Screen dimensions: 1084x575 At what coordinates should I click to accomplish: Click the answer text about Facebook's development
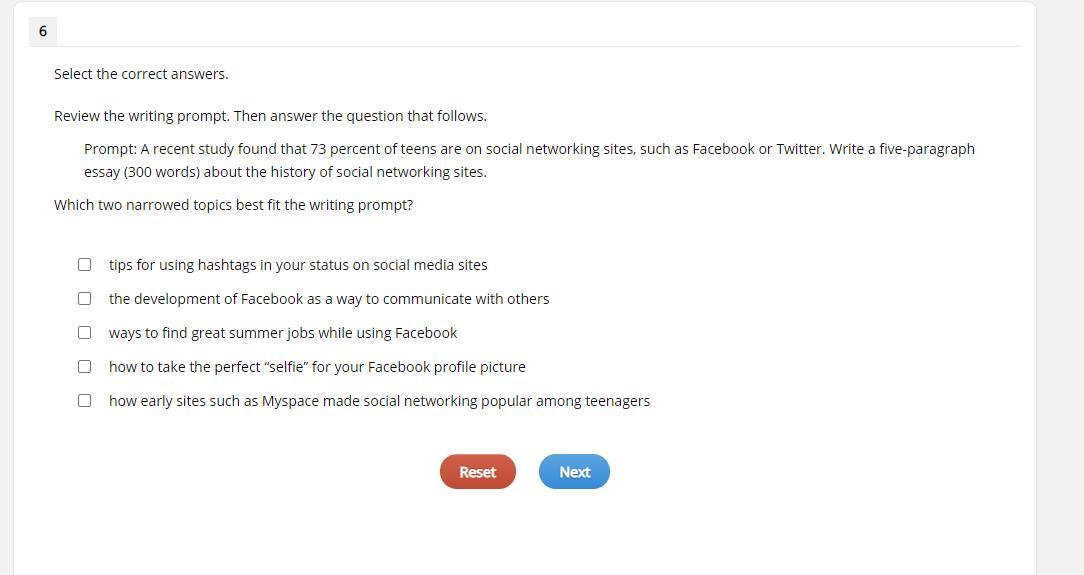pos(329,299)
